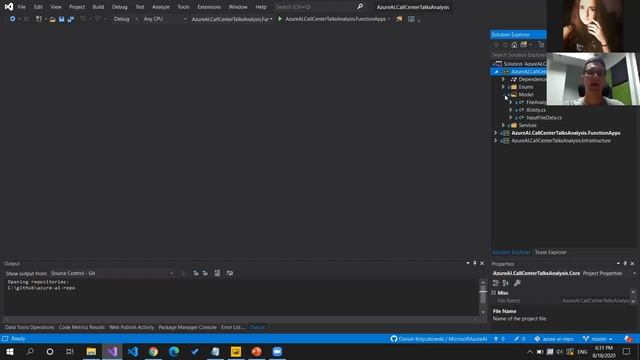The image size is (640, 360).
Task: Open File Explorer from the taskbar
Action: tap(91, 351)
